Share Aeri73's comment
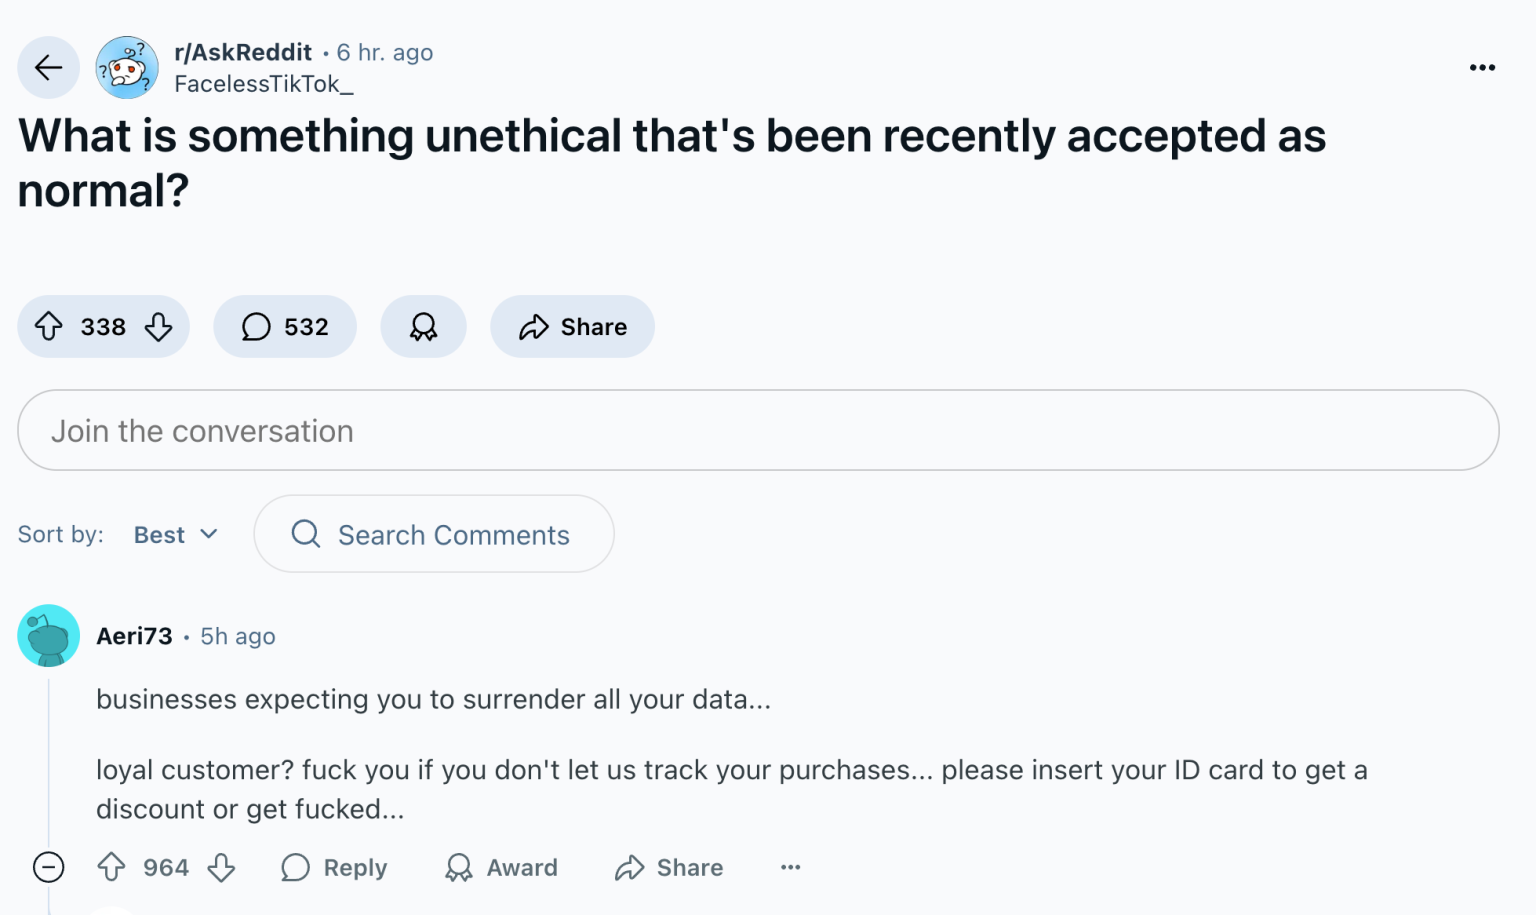The width and height of the screenshot is (1536, 915). [668, 867]
